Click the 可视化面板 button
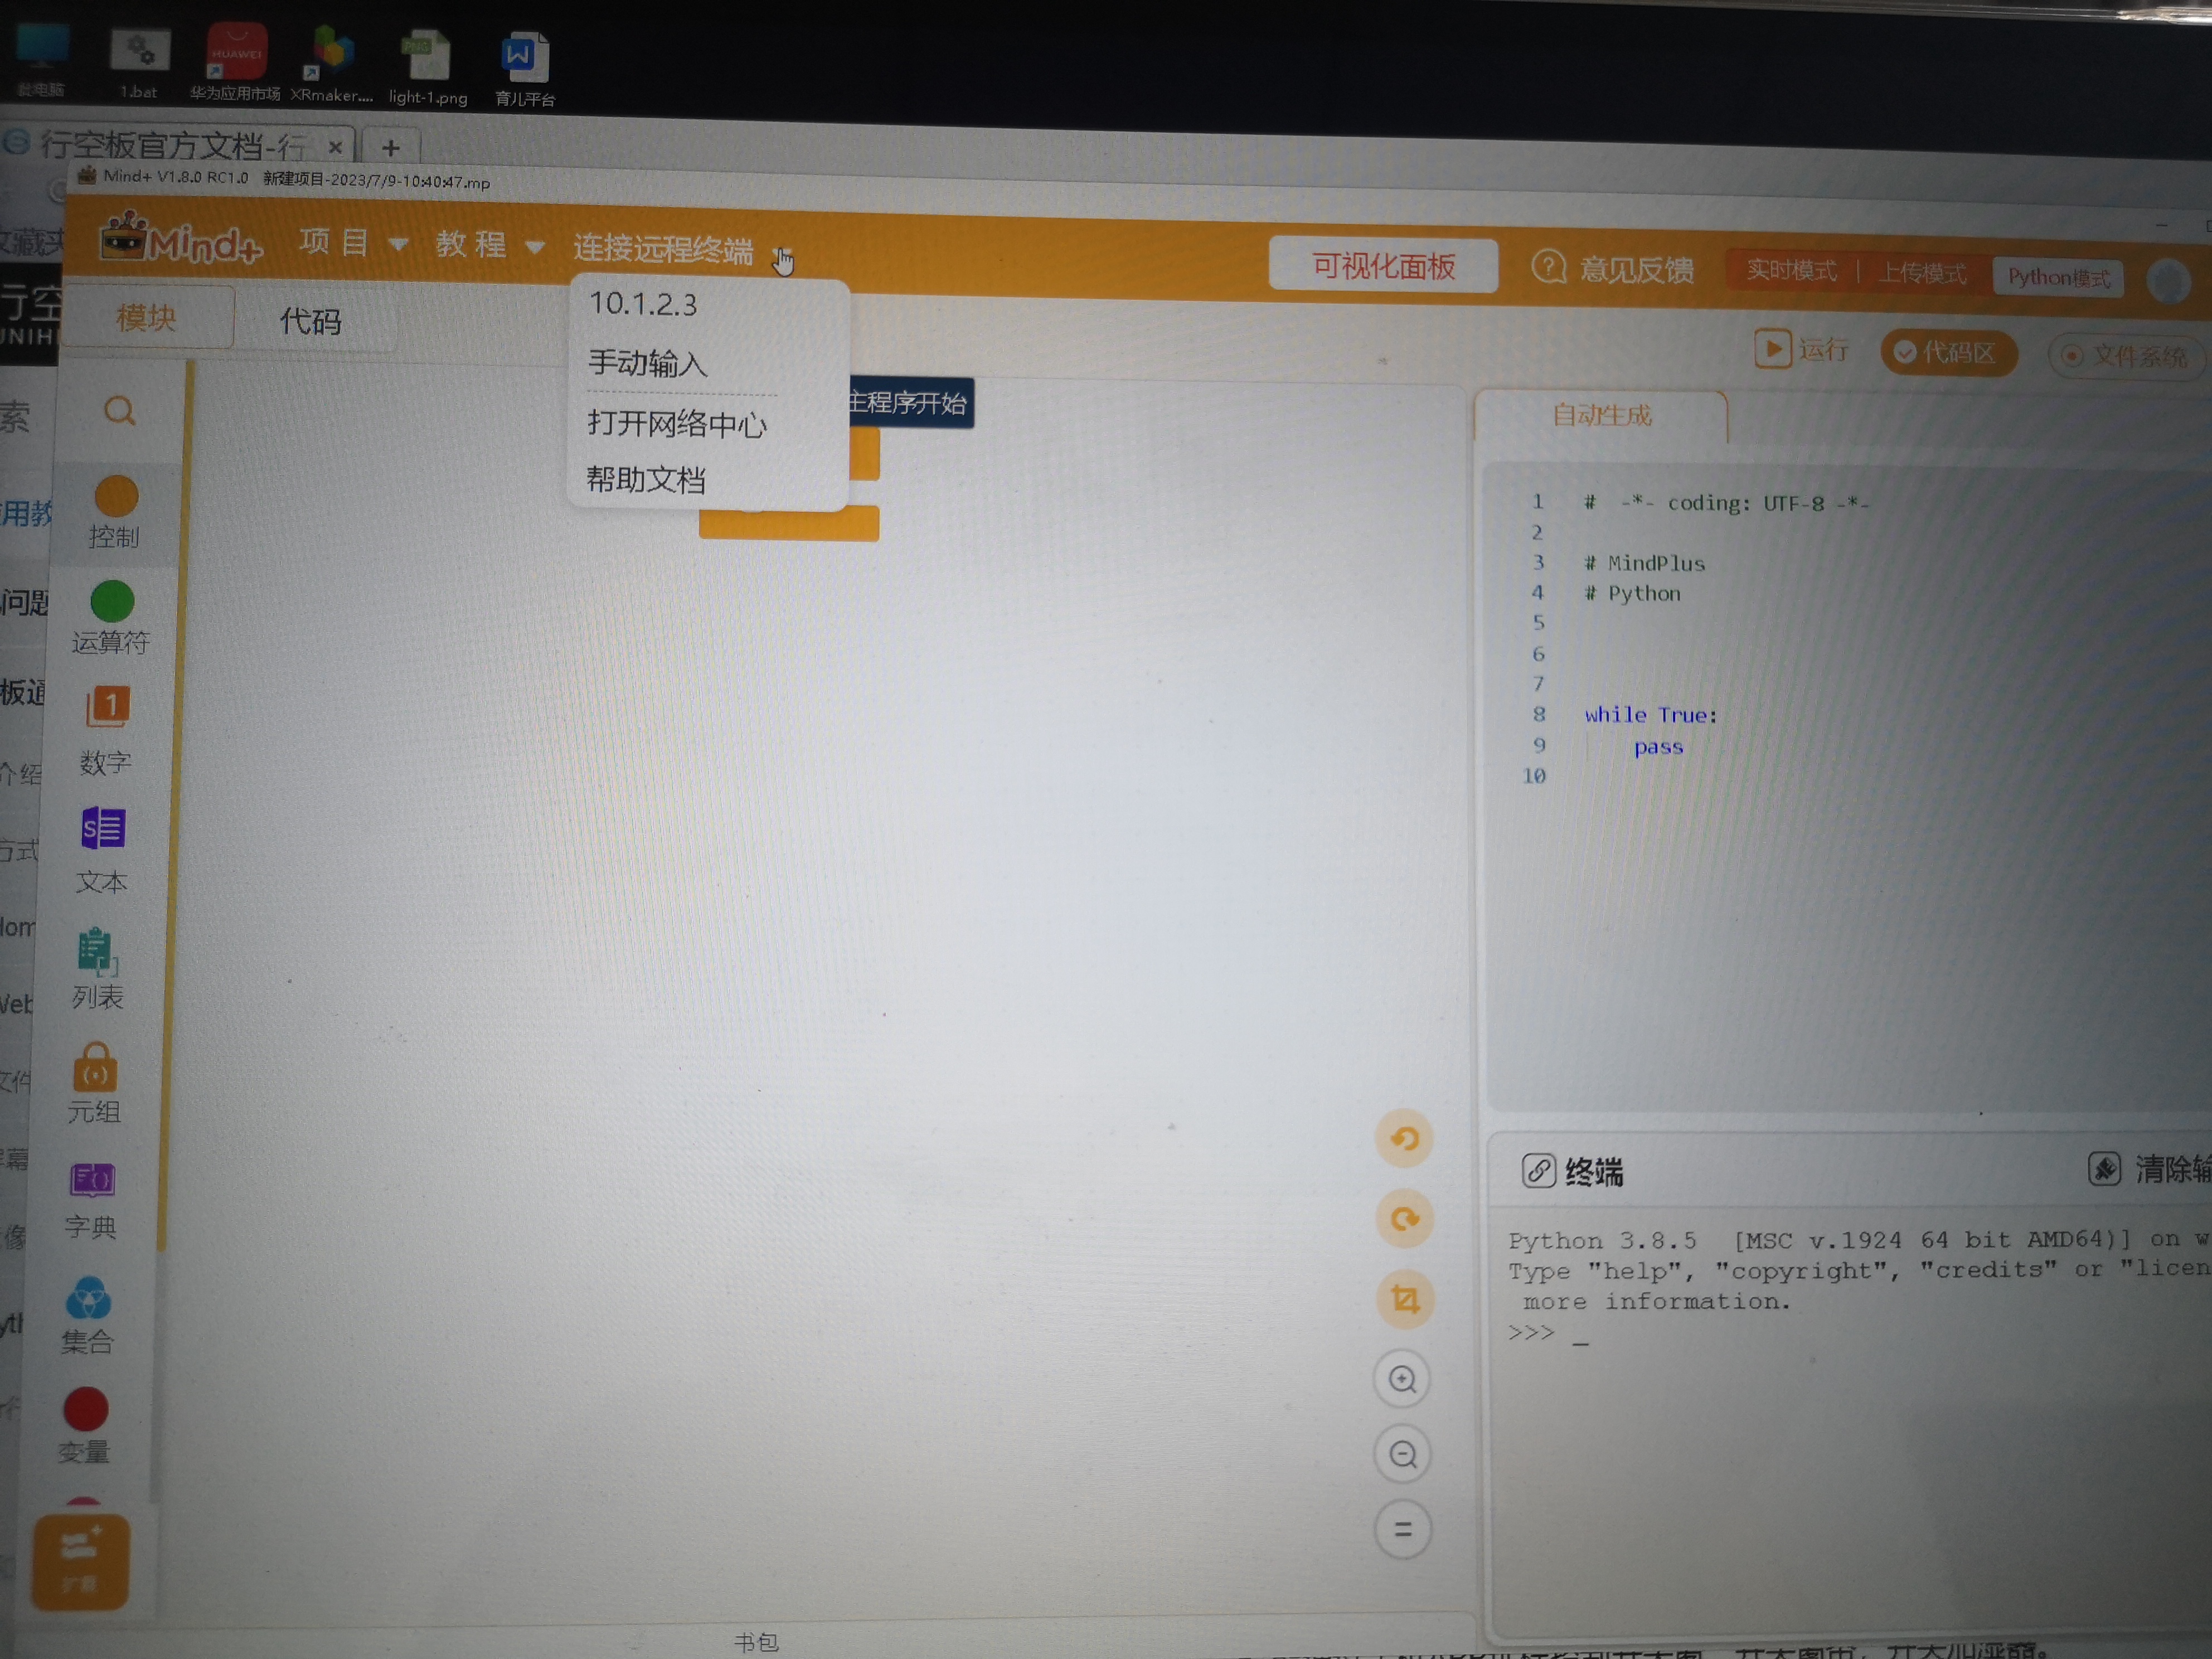 (1383, 266)
